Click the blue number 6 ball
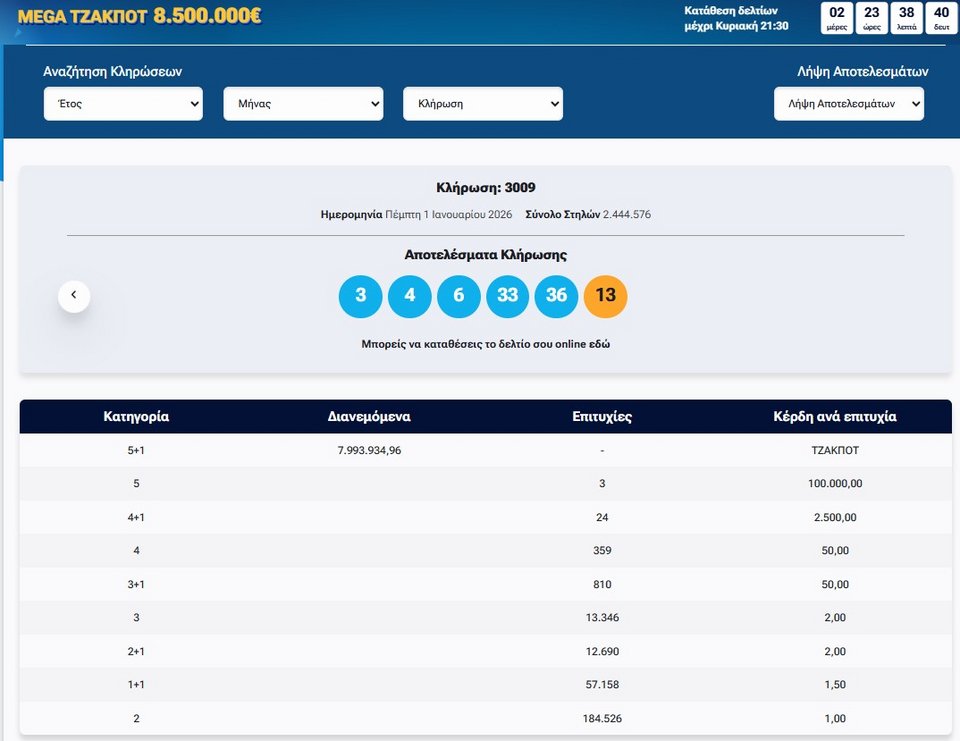Screen dimensions: 960x741 click(459, 296)
